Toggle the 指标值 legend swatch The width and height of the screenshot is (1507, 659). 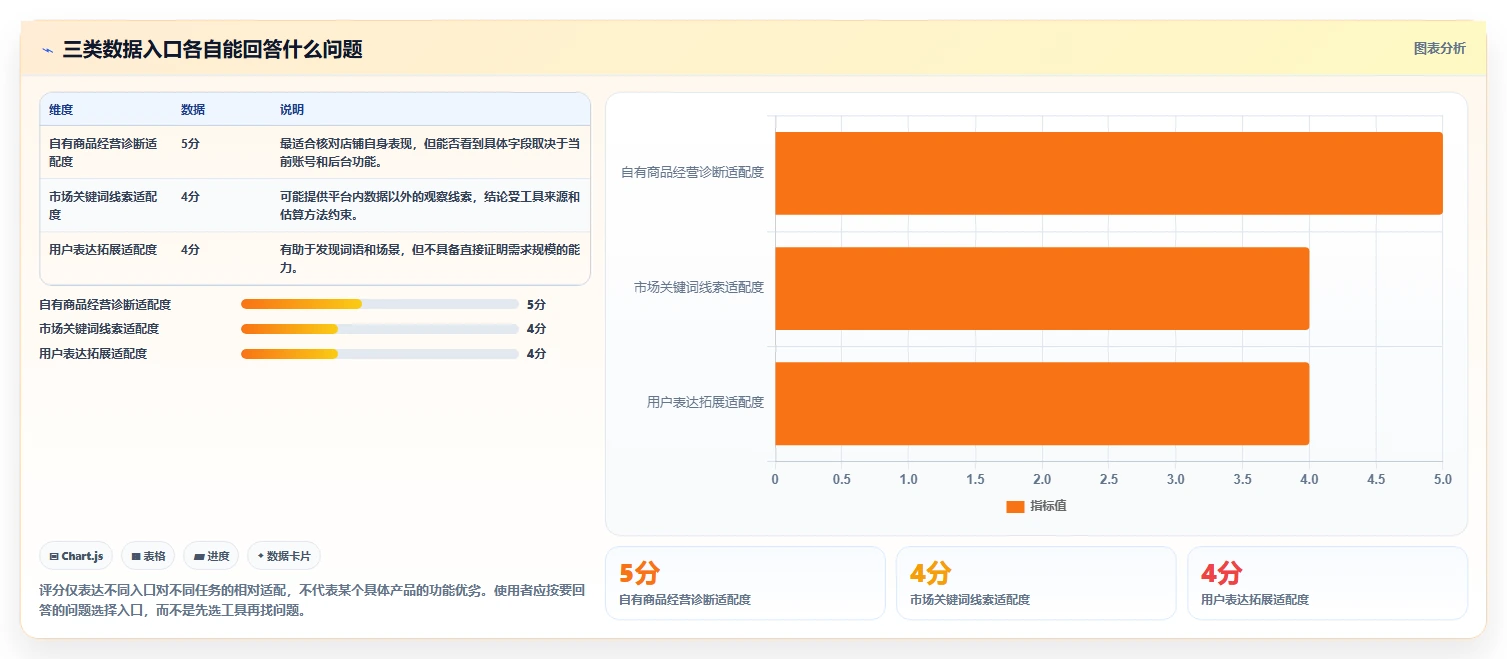point(1015,506)
